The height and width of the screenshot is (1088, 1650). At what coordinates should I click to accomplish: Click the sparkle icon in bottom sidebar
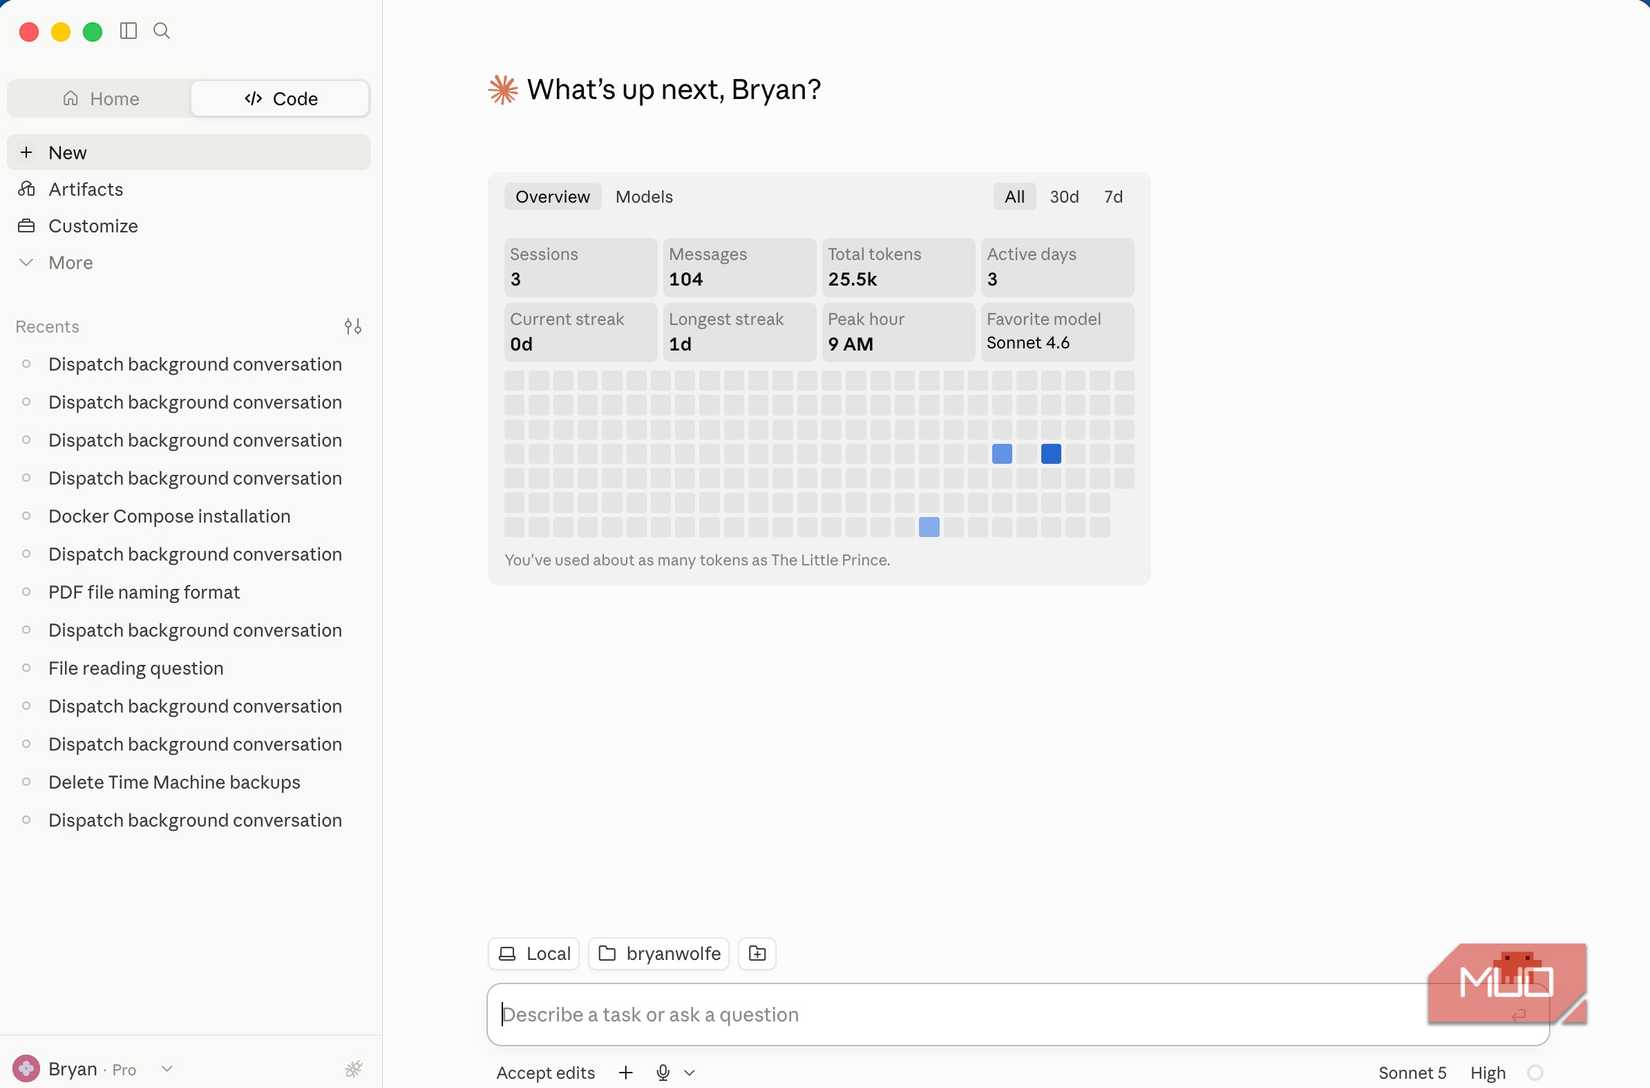click(354, 1069)
